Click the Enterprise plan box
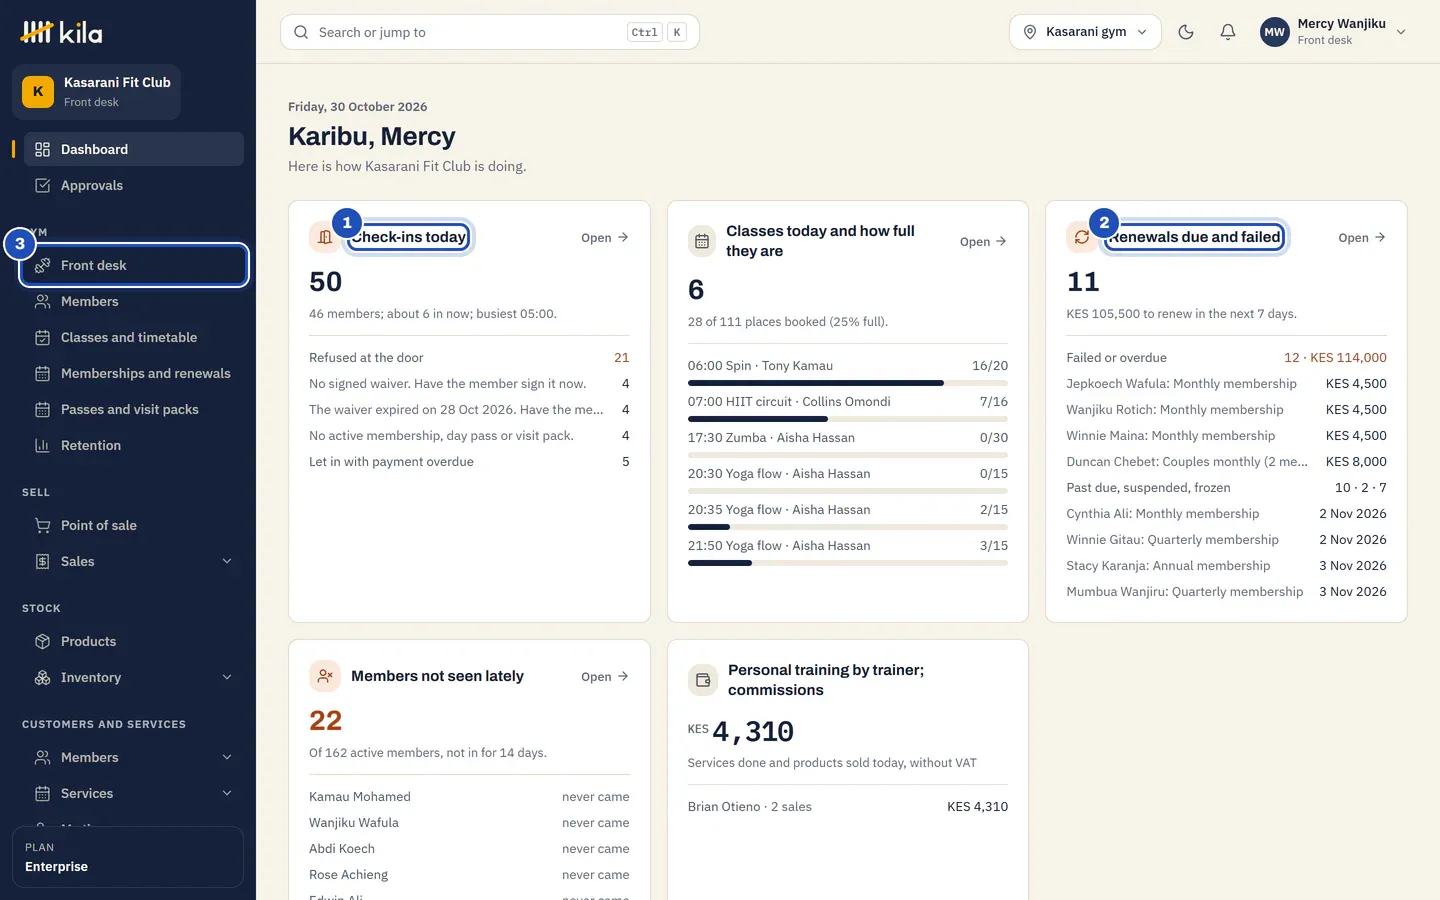1440x900 pixels. click(128, 857)
